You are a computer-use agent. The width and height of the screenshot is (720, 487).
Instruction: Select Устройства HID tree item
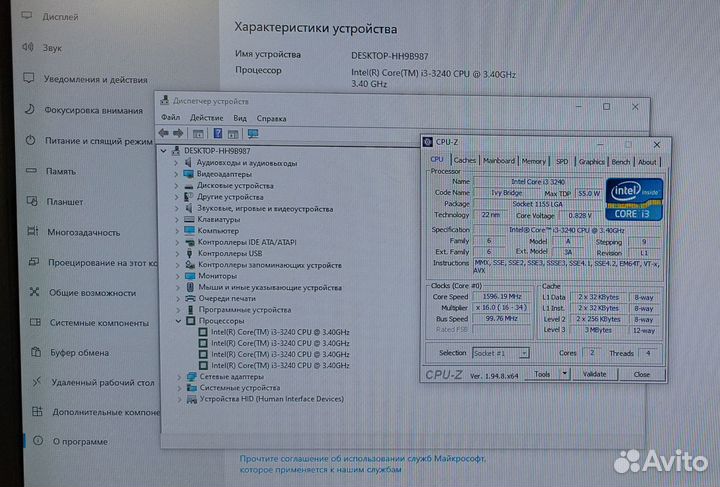click(x=271, y=399)
